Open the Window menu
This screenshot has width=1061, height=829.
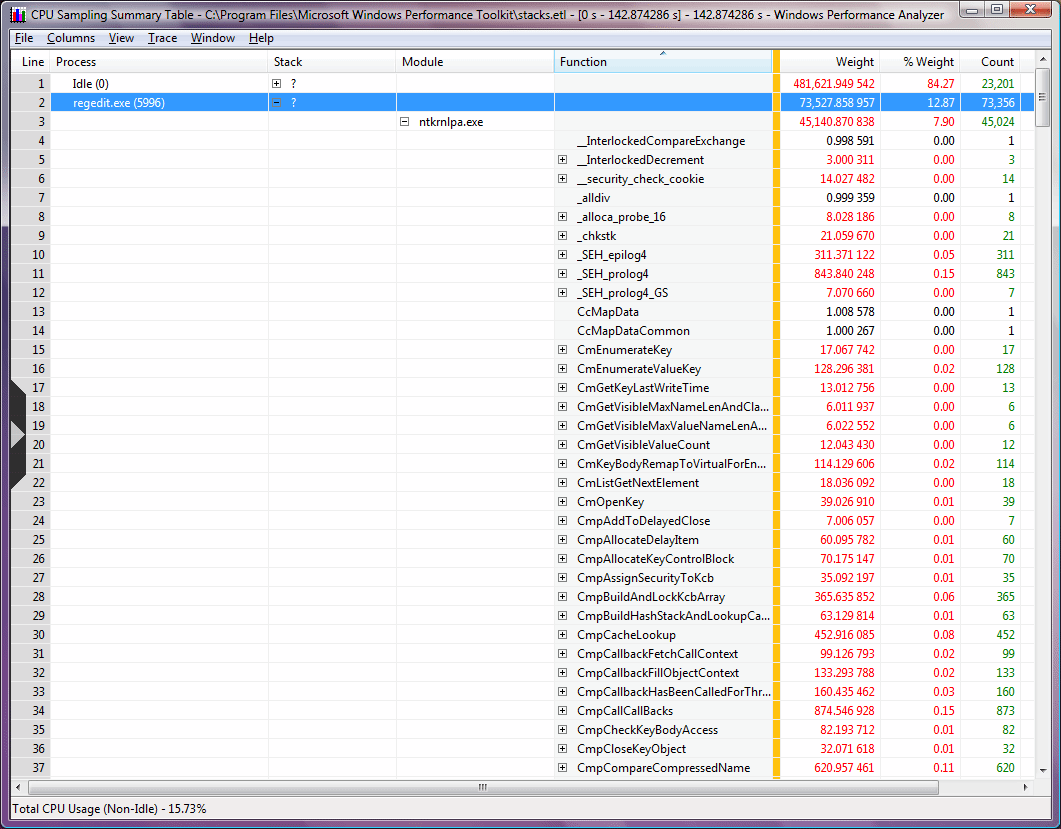point(212,38)
